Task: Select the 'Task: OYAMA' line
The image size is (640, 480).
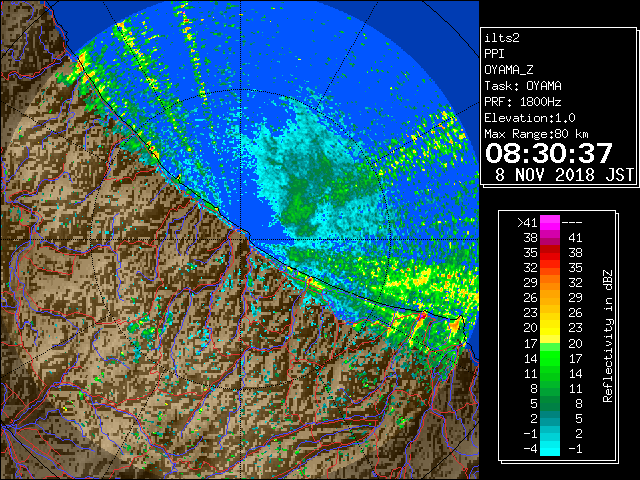Action: (523, 86)
